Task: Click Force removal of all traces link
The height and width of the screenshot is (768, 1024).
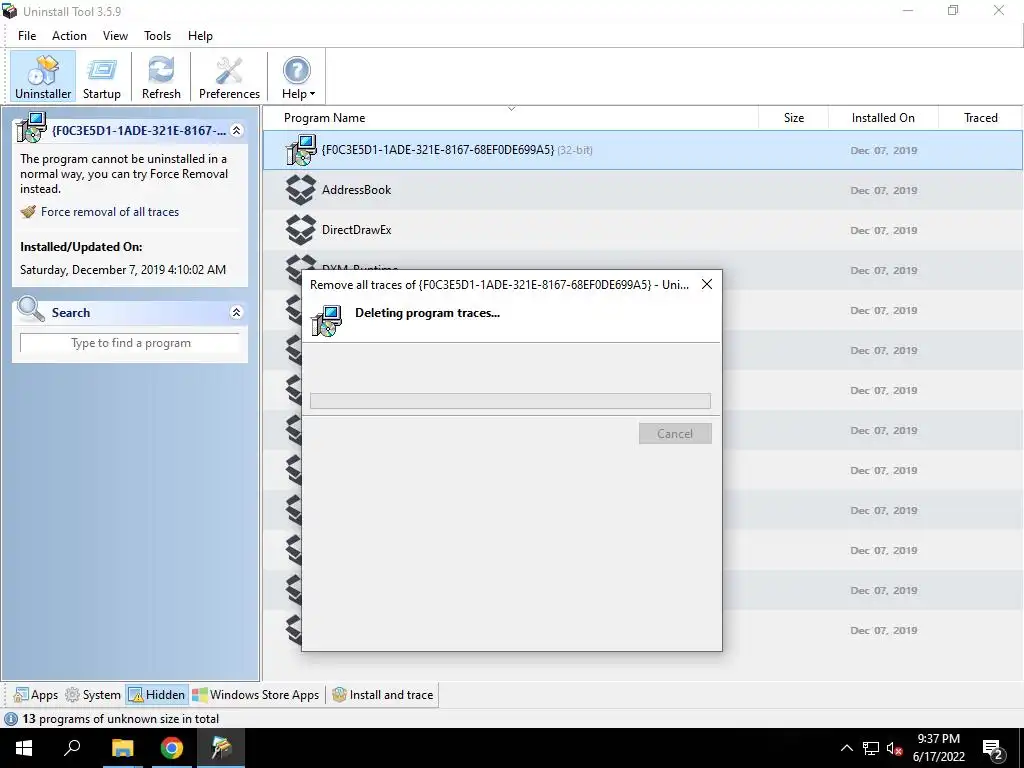Action: [x=110, y=212]
